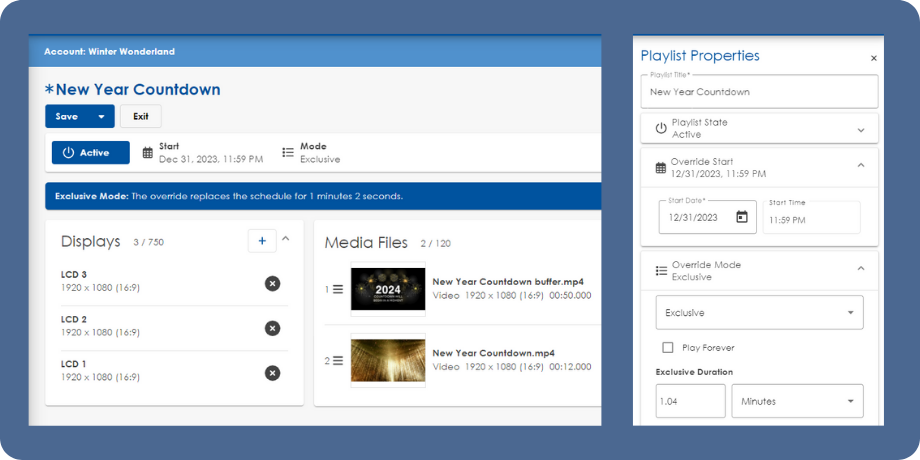Collapse the Override Mode section
The height and width of the screenshot is (460, 920).
[x=860, y=269]
